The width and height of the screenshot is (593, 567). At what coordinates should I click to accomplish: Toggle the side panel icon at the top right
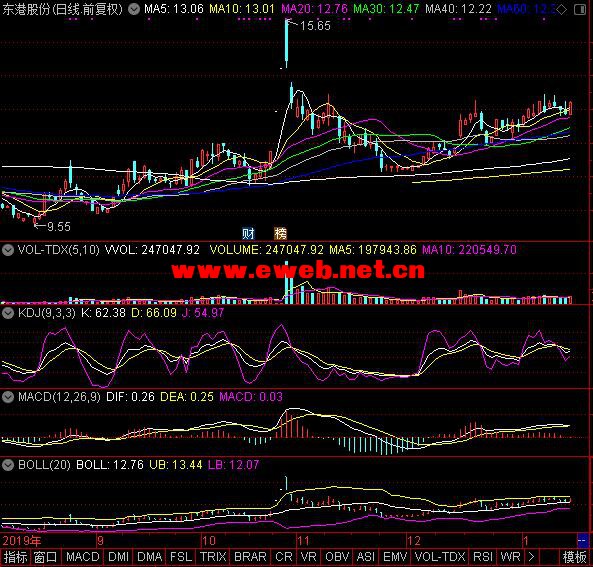pos(580,9)
